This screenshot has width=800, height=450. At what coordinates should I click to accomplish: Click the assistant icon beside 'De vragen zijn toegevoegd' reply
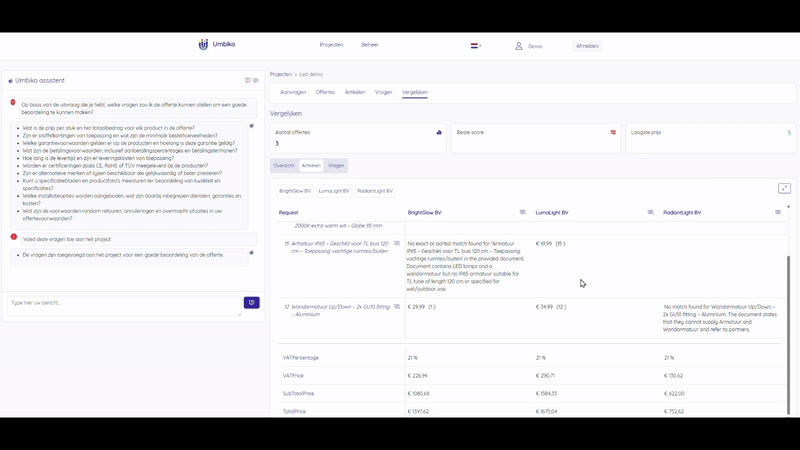click(252, 253)
